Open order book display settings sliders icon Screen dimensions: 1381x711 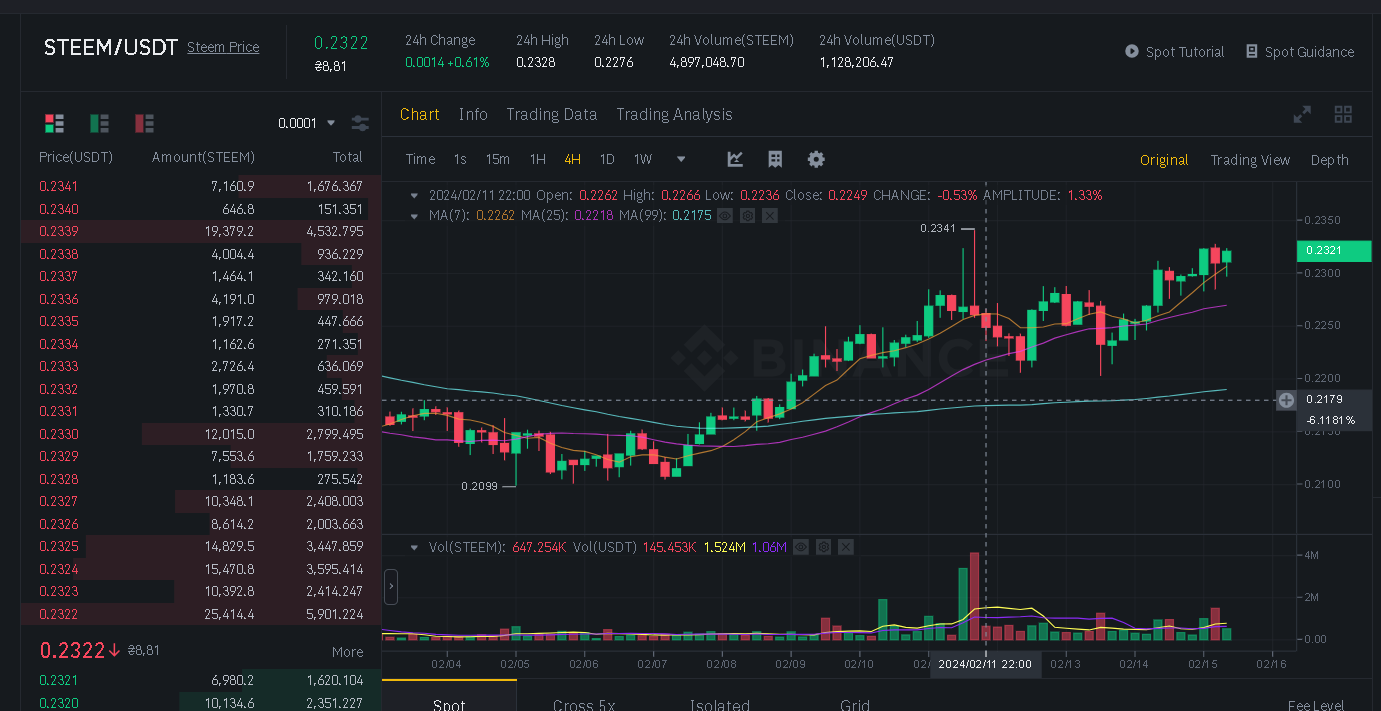pyautogui.click(x=360, y=123)
